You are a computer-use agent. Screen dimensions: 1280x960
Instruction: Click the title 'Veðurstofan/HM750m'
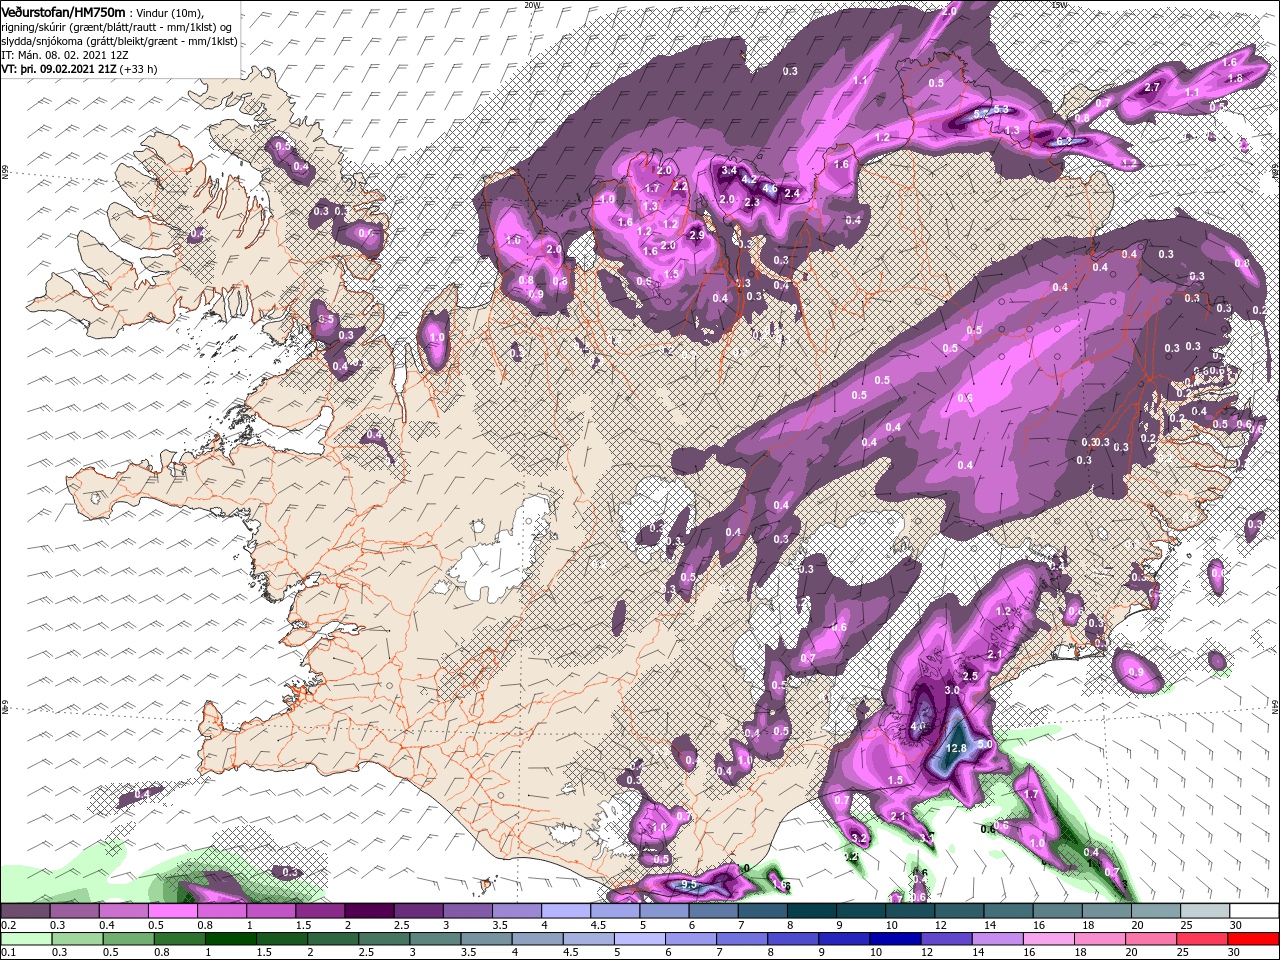[64, 11]
